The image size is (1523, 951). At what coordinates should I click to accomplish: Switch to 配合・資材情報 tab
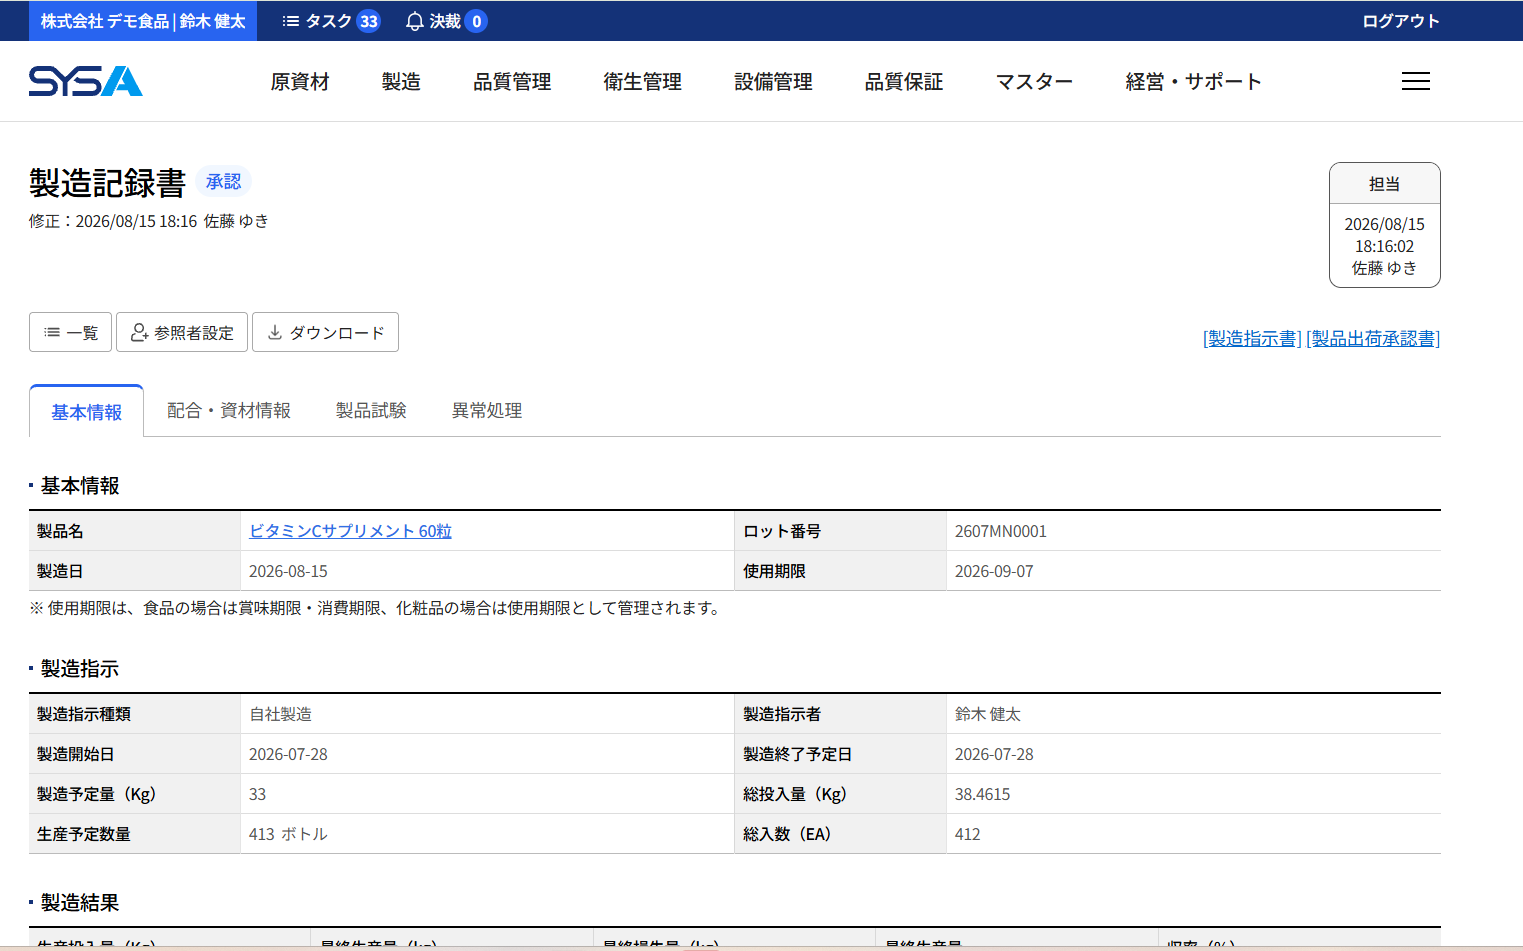229,411
